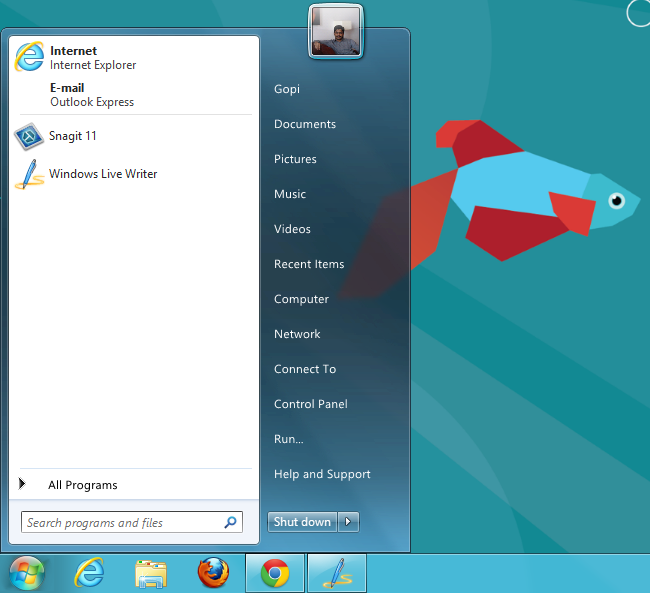Open E-mail Outlook Express entry

(91, 95)
